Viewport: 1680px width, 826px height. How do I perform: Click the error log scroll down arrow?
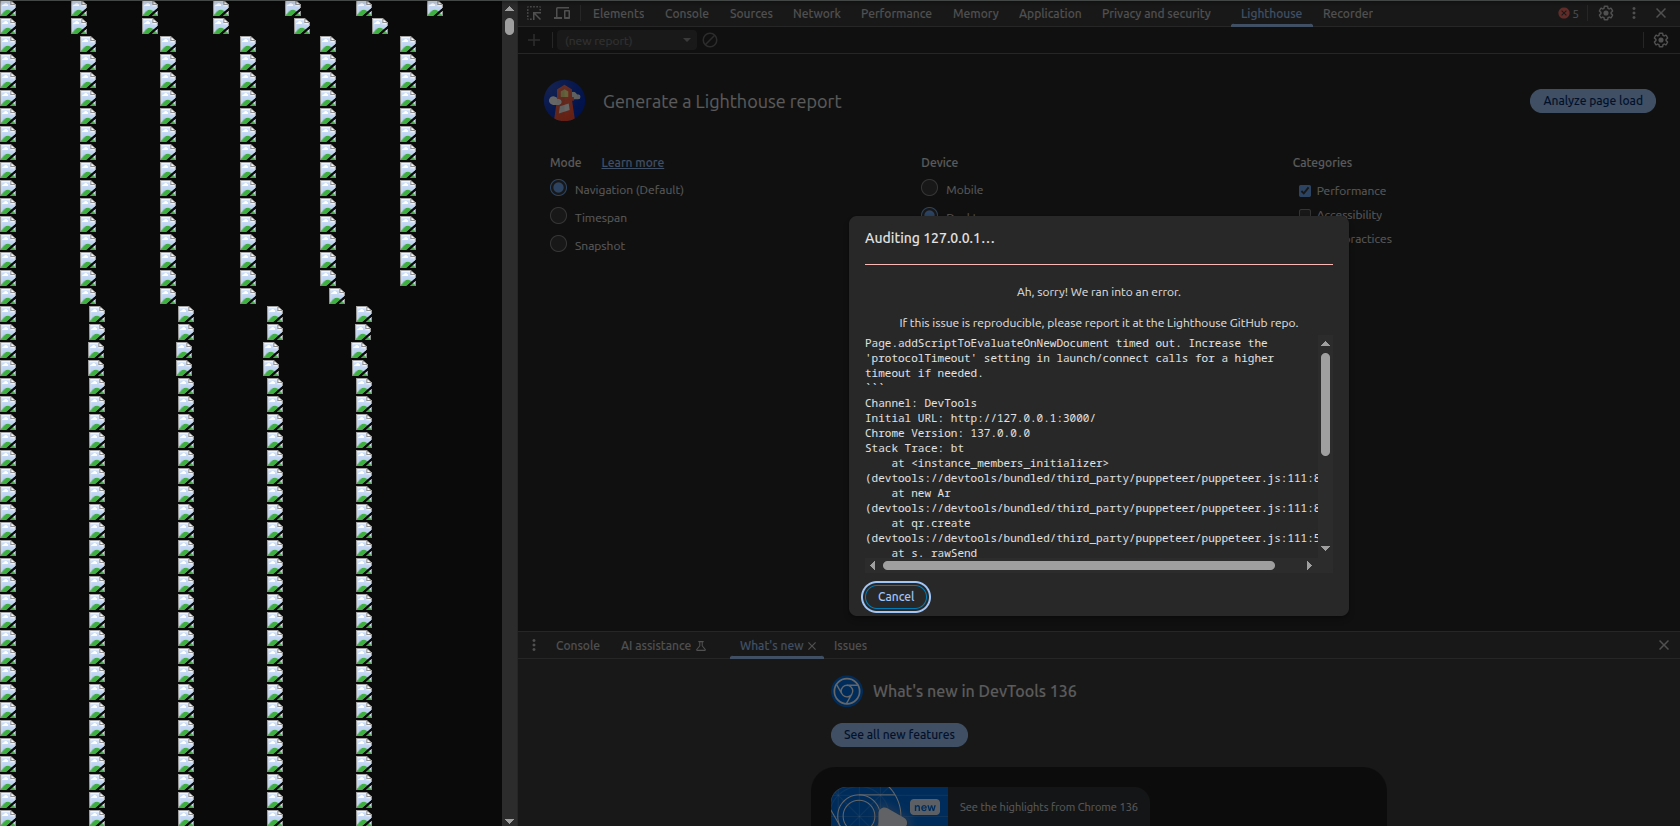pos(1325,548)
